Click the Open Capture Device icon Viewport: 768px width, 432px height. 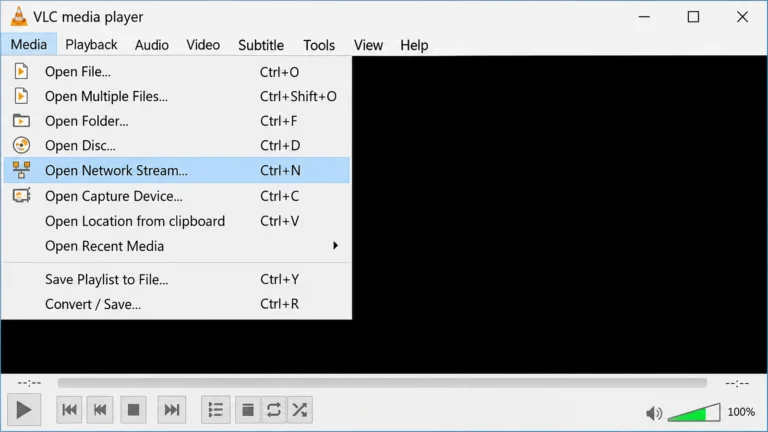(21, 195)
